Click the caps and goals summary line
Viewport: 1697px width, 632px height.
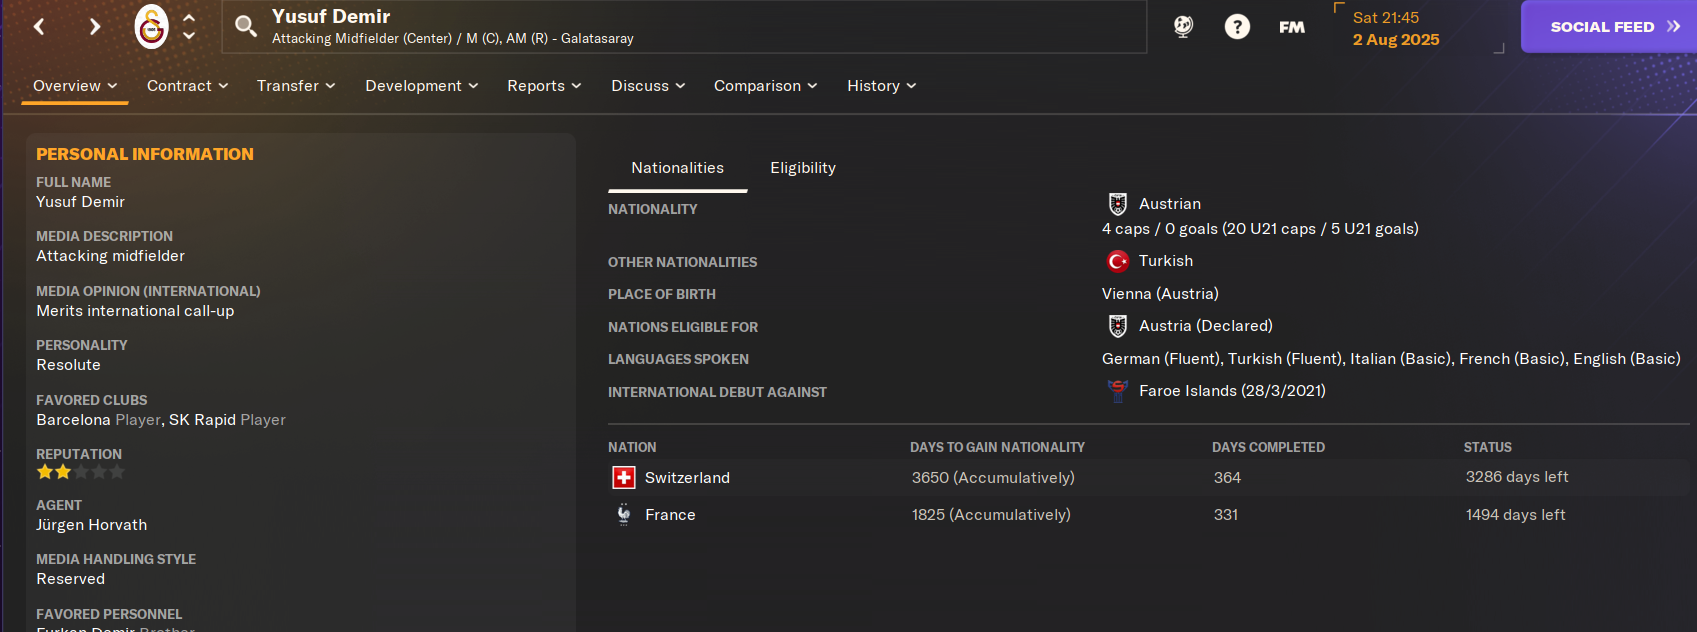(x=1260, y=229)
